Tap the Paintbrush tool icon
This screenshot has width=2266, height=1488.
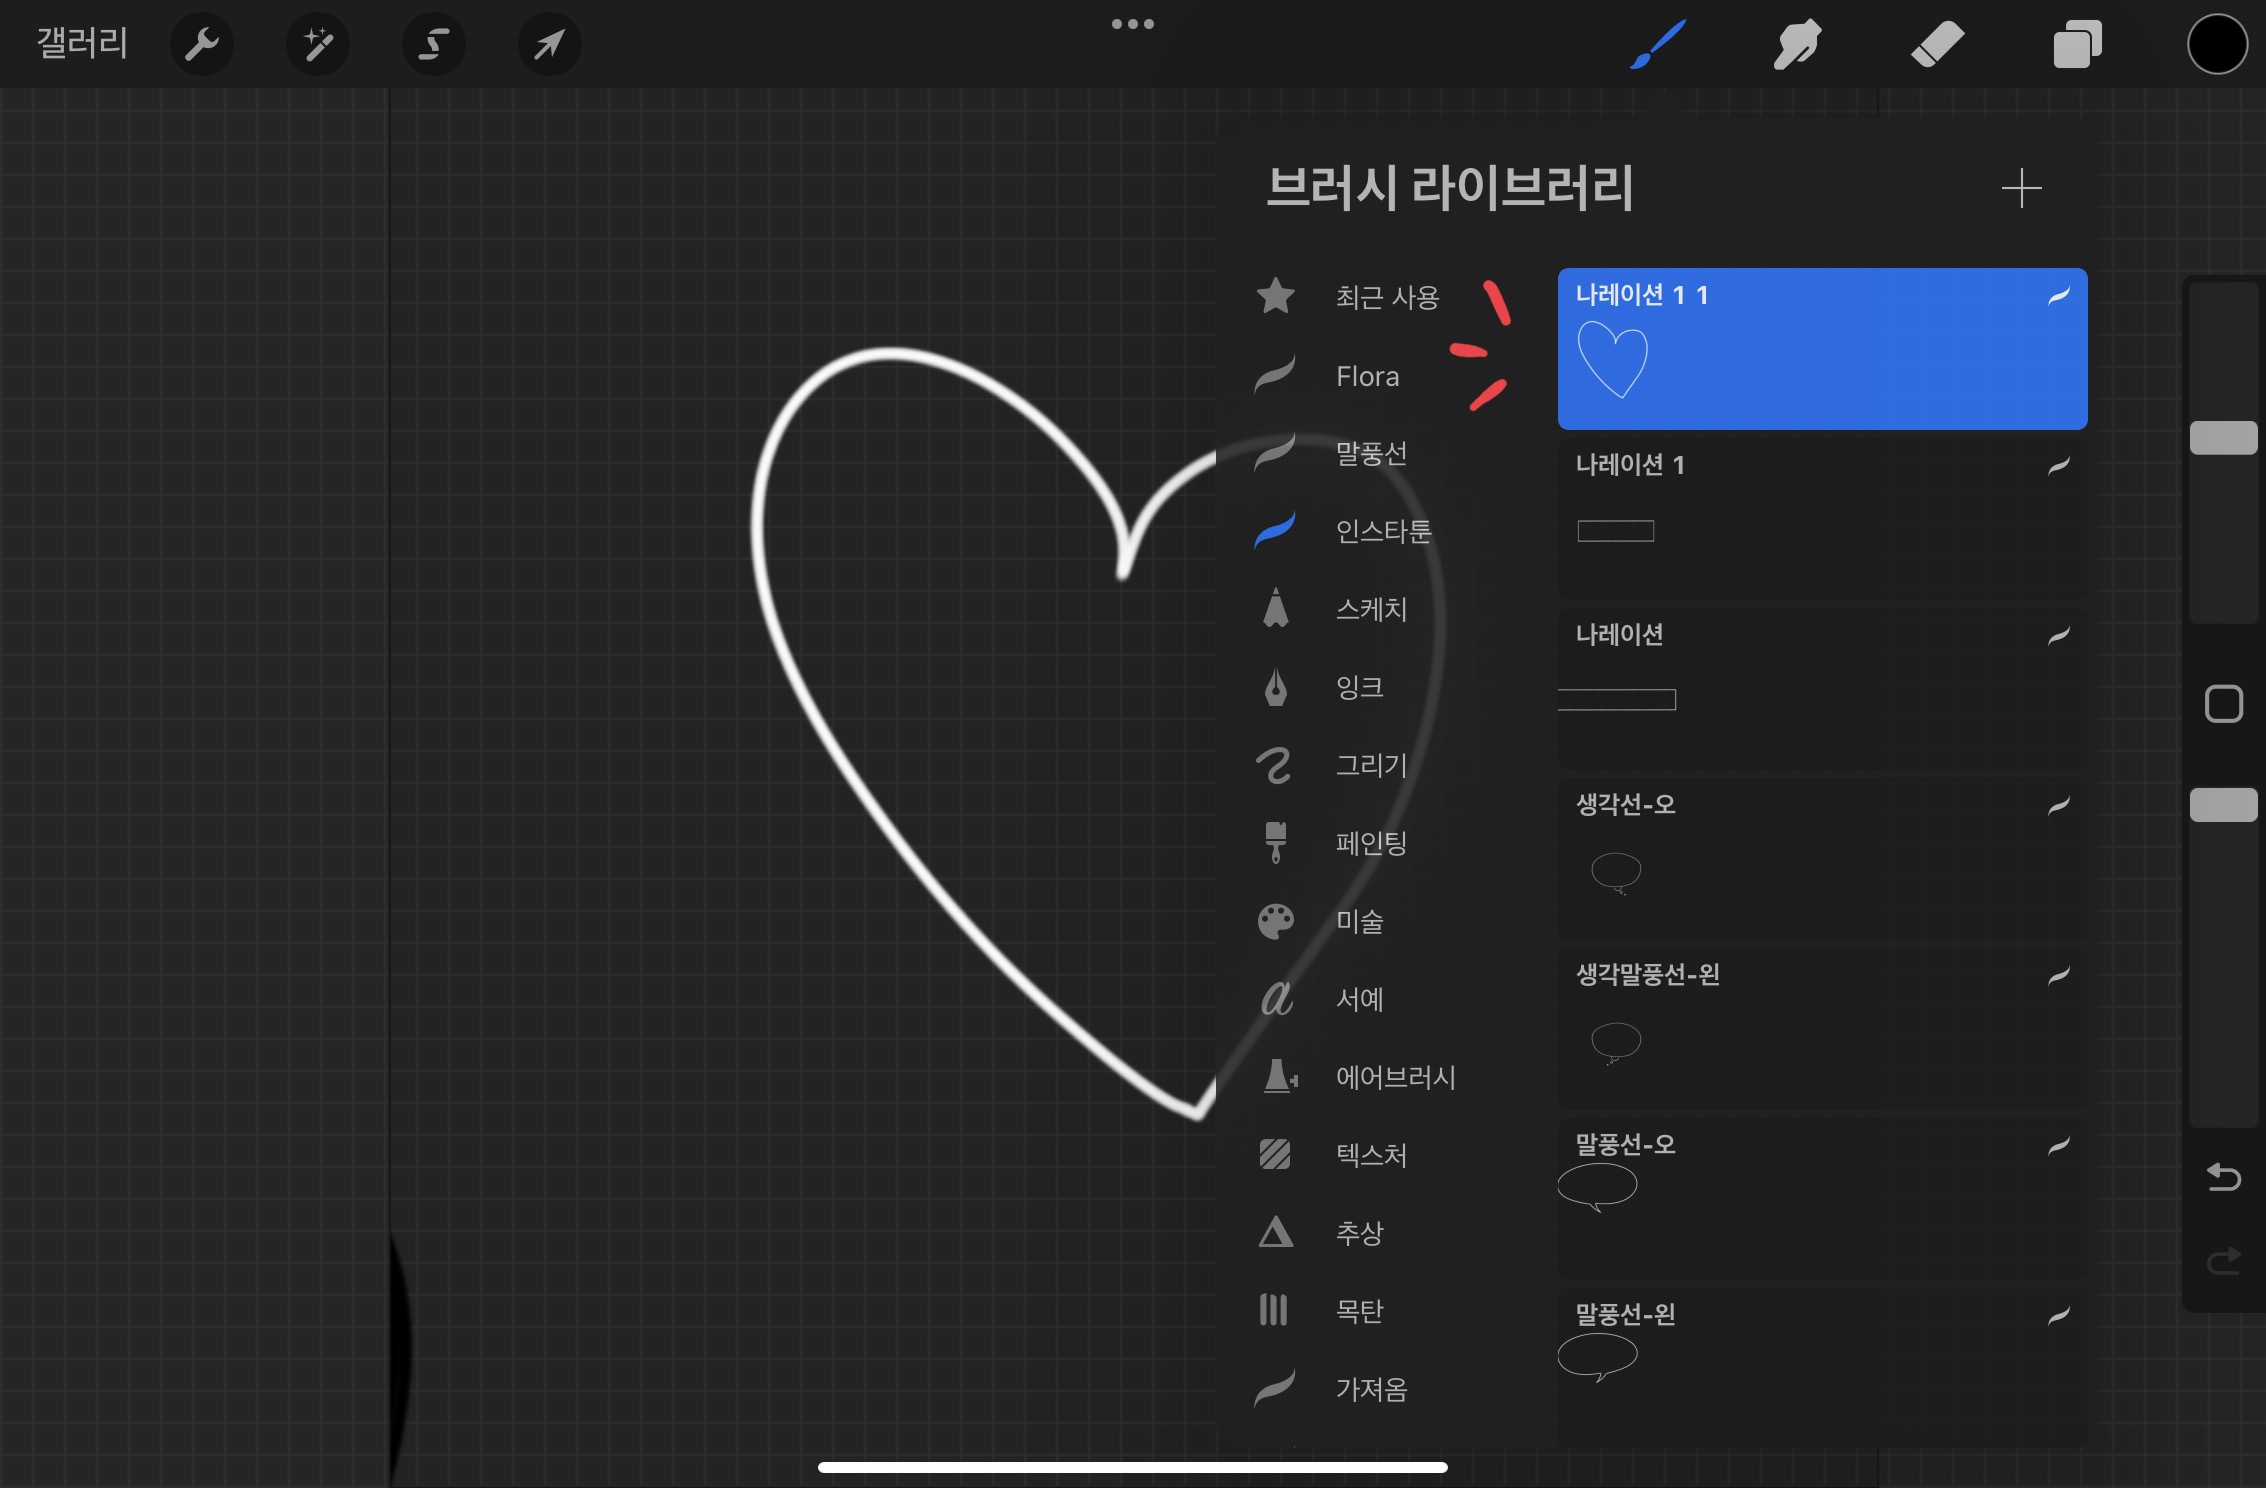click(x=1657, y=45)
